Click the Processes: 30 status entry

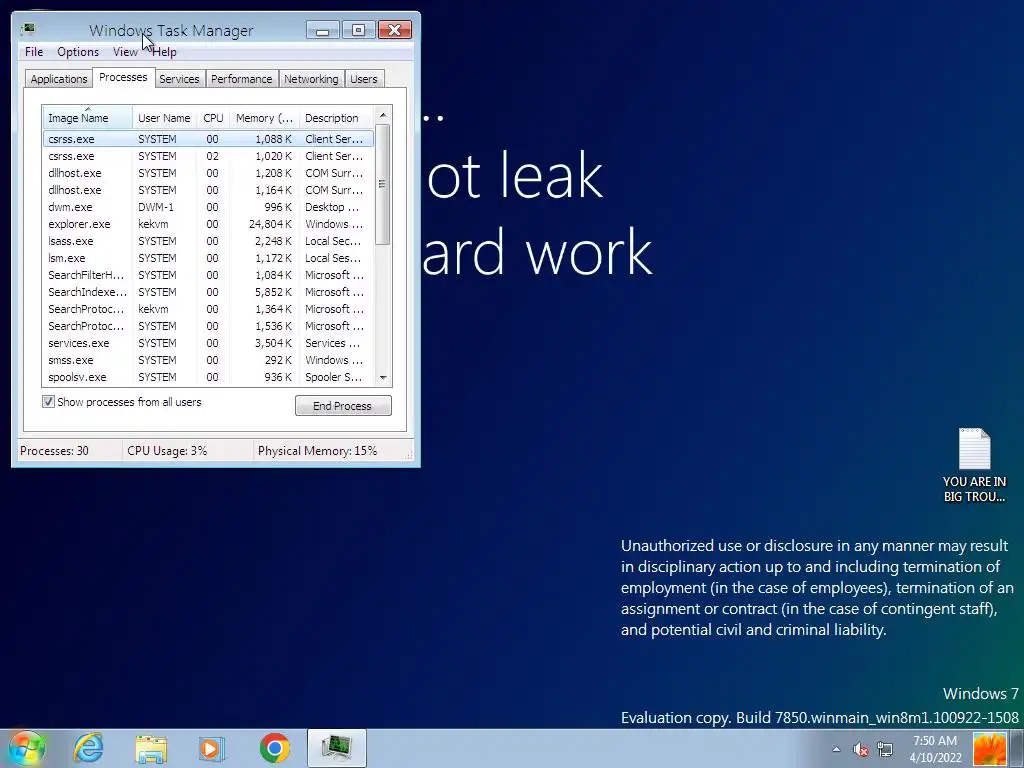click(55, 451)
